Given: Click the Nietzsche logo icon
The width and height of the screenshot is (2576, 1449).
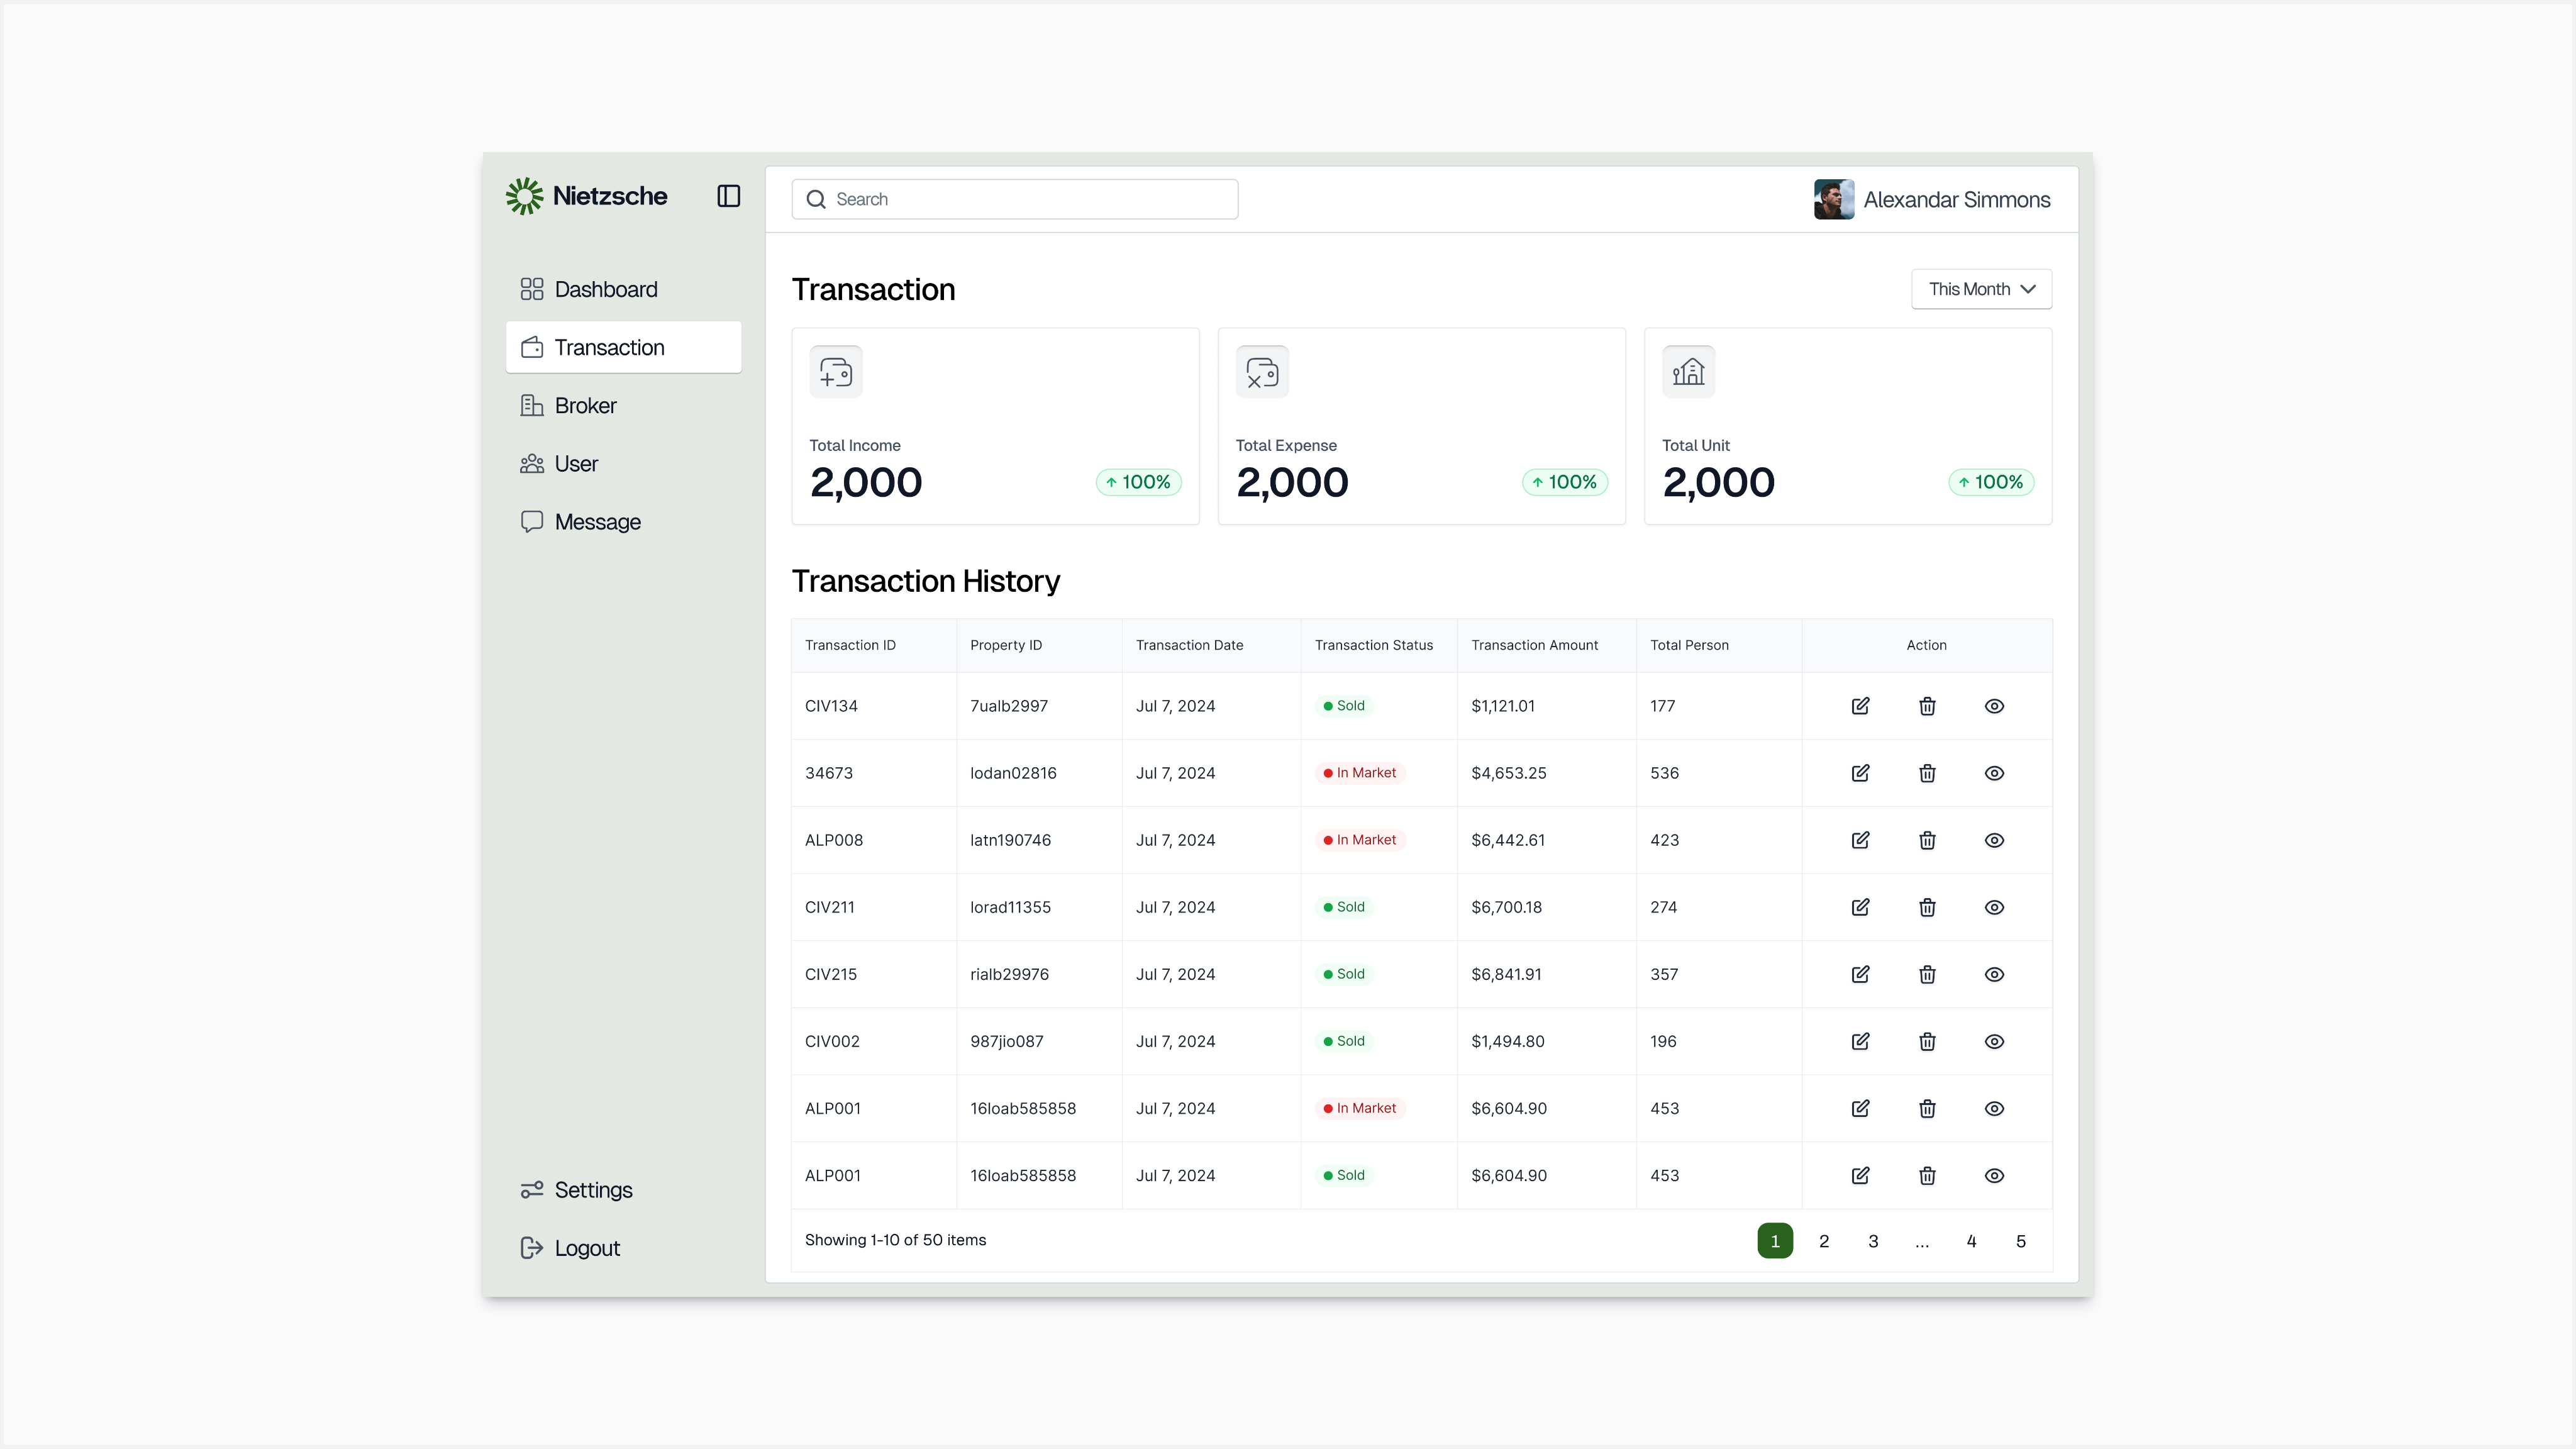Looking at the screenshot, I should 525,196.
